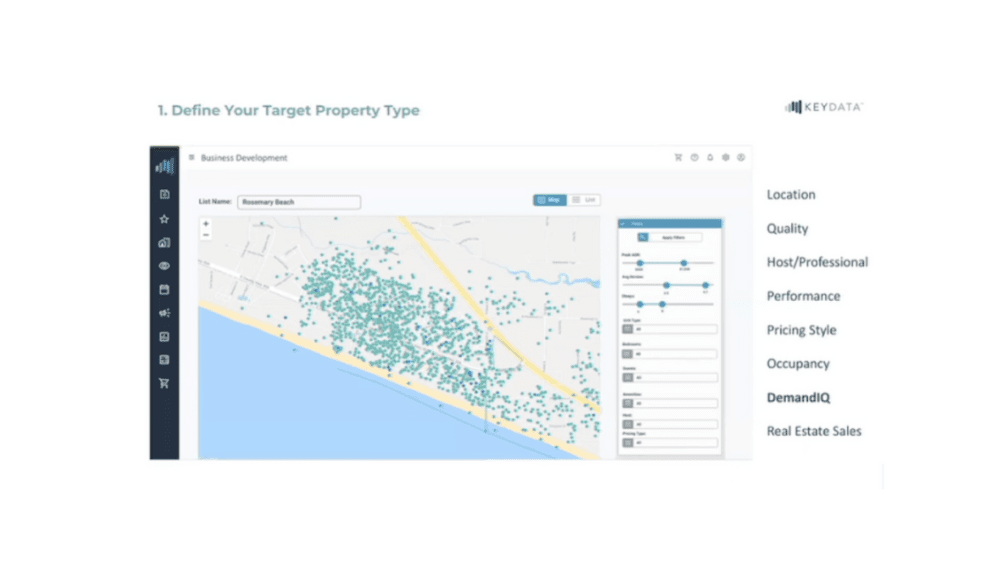Image resolution: width=1000 pixels, height=563 pixels.
Task: Open the settings gear icon in header
Action: click(x=725, y=157)
